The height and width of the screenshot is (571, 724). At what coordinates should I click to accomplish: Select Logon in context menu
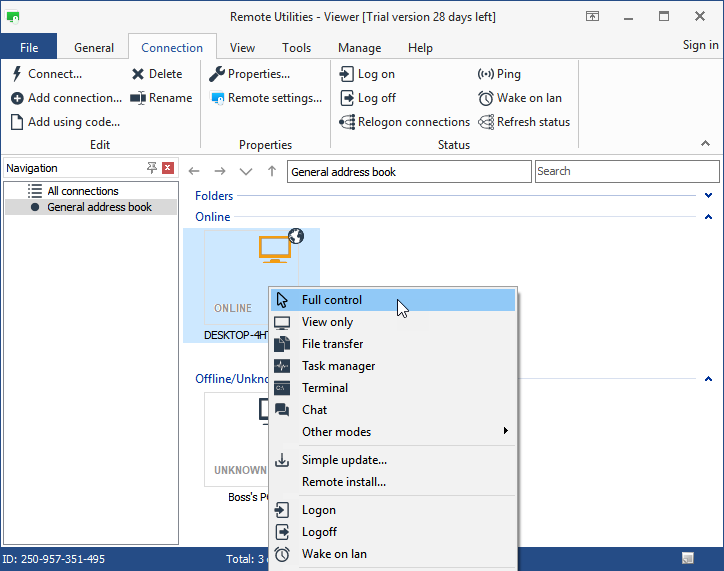(x=393, y=510)
